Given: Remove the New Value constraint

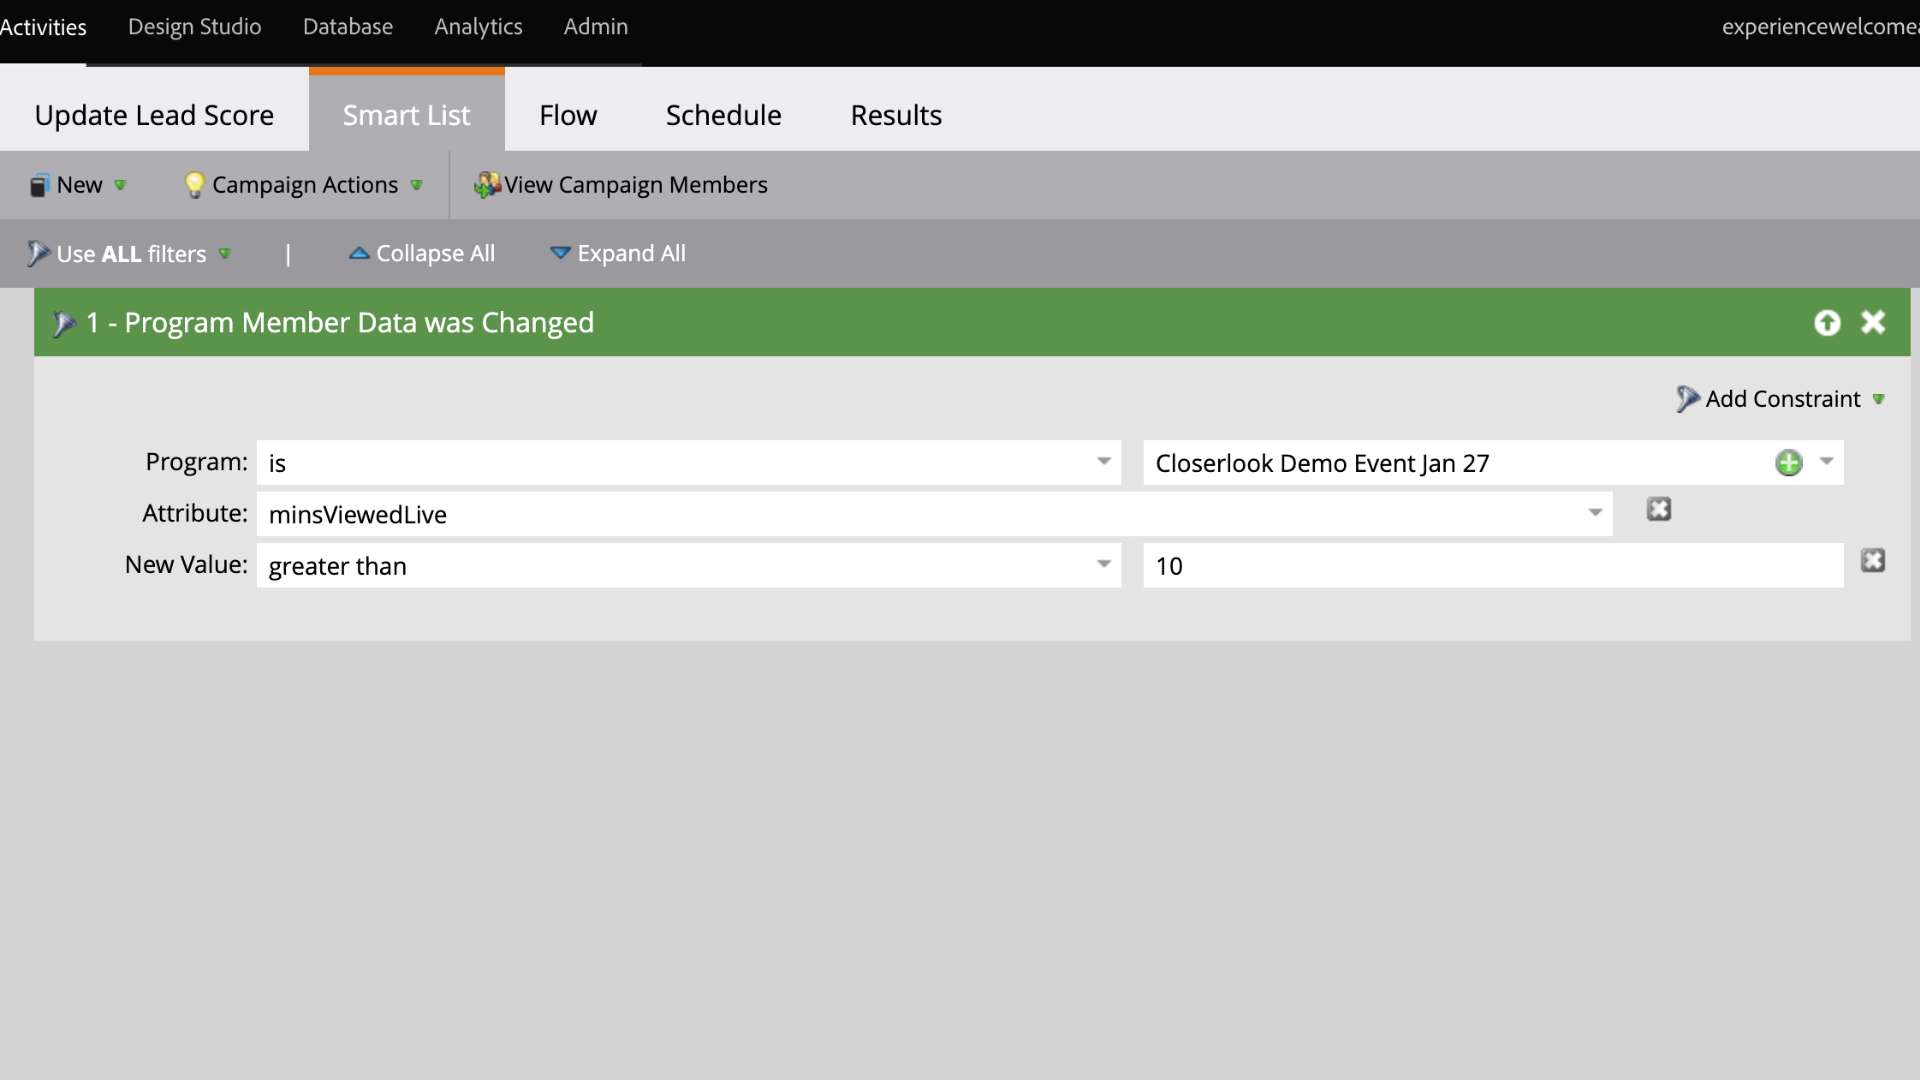Looking at the screenshot, I should click(1873, 561).
